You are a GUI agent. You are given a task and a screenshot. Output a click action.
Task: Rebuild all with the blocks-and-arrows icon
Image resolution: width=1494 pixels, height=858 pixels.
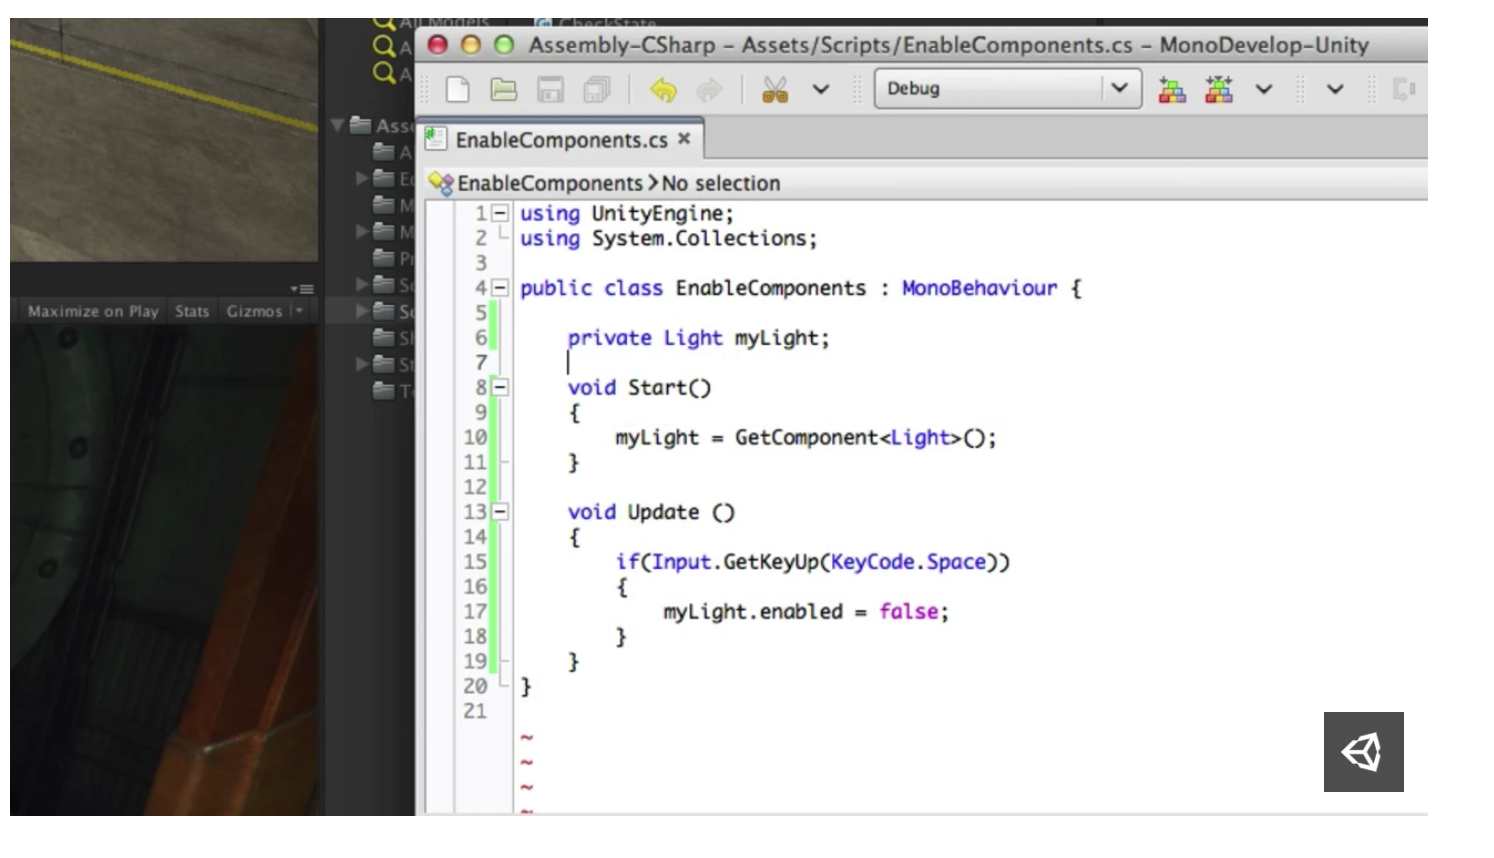coord(1218,89)
